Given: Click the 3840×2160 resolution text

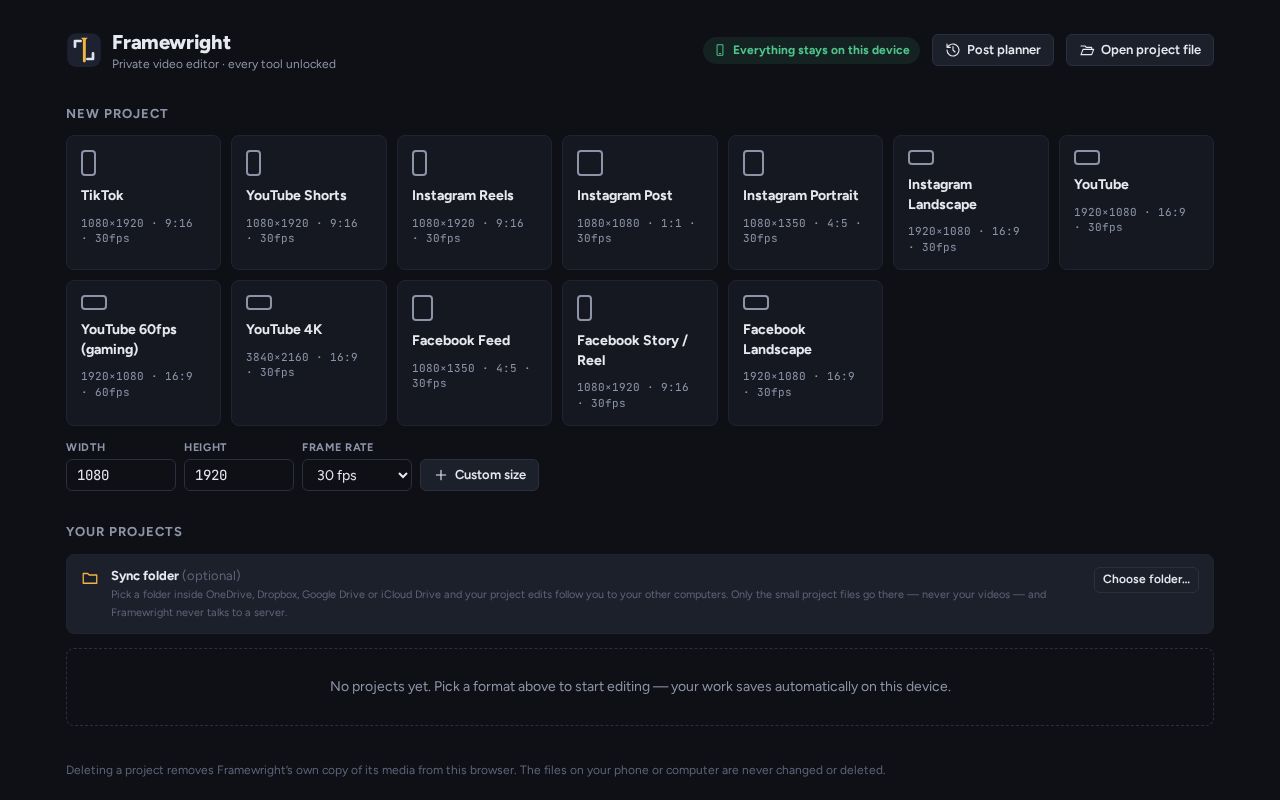Looking at the screenshot, I should (302, 365).
